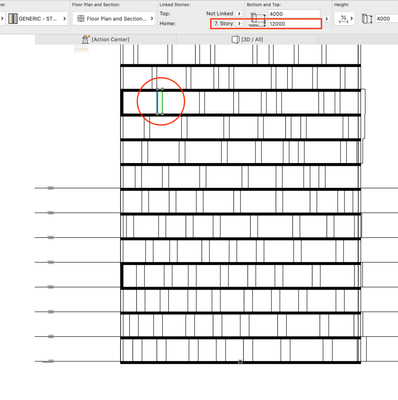The height and width of the screenshot is (400, 398).
Task: Click the 3D / All view icon
Action: click(x=235, y=39)
